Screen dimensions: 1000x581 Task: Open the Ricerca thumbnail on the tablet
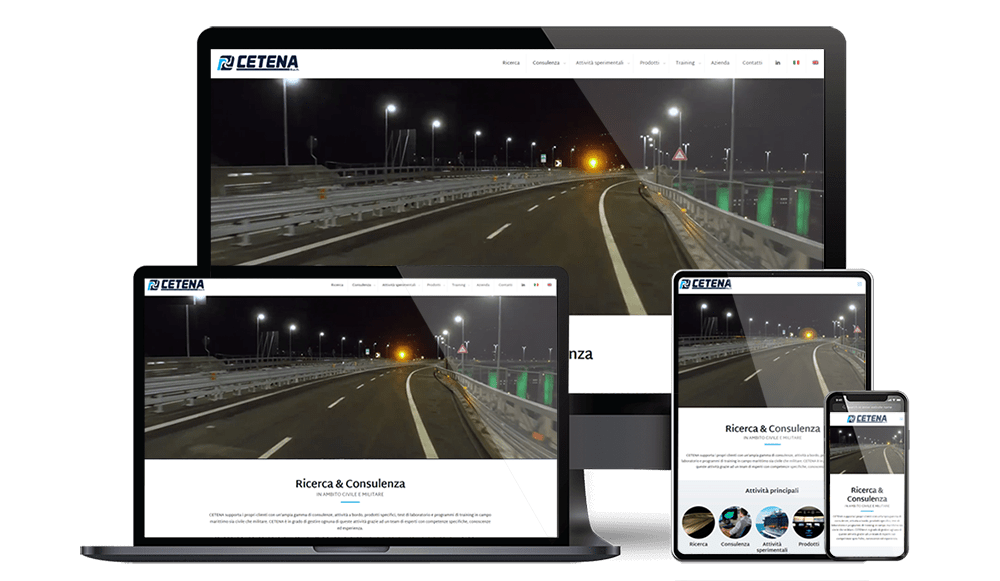(698, 522)
